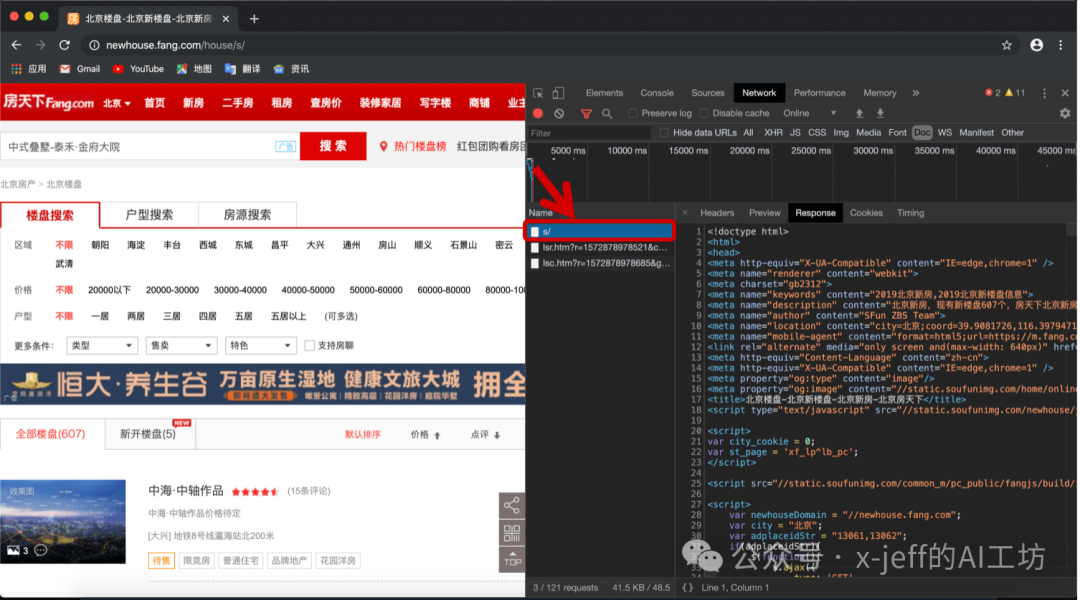This screenshot has width=1080, height=600.
Task: Sort listings by 点评
Action: click(x=485, y=435)
